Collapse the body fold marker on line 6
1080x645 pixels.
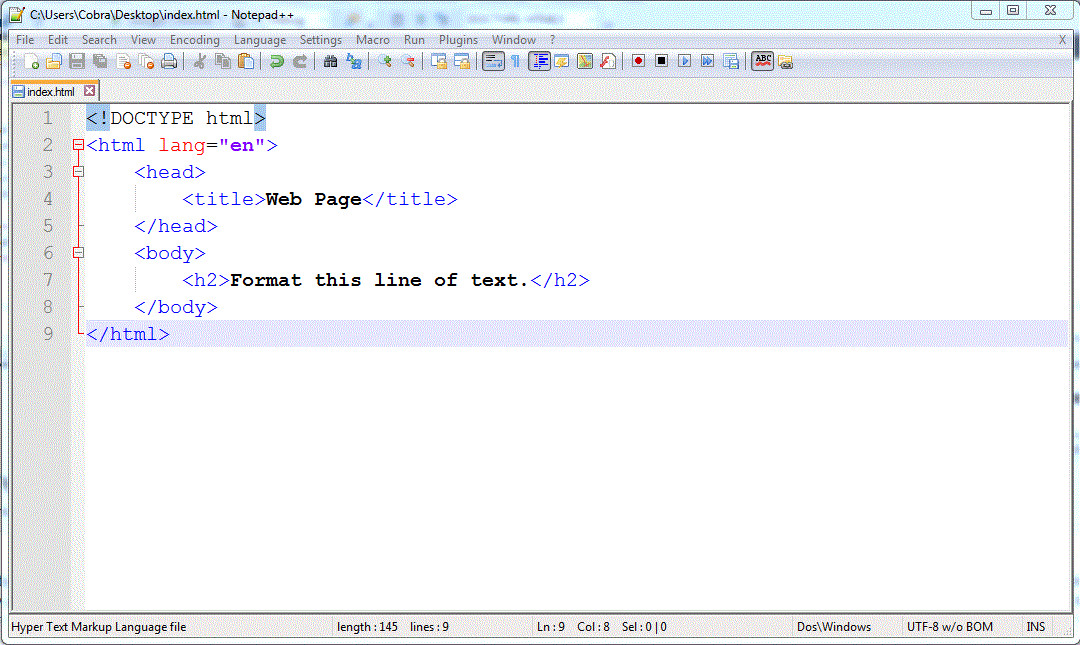[x=79, y=253]
